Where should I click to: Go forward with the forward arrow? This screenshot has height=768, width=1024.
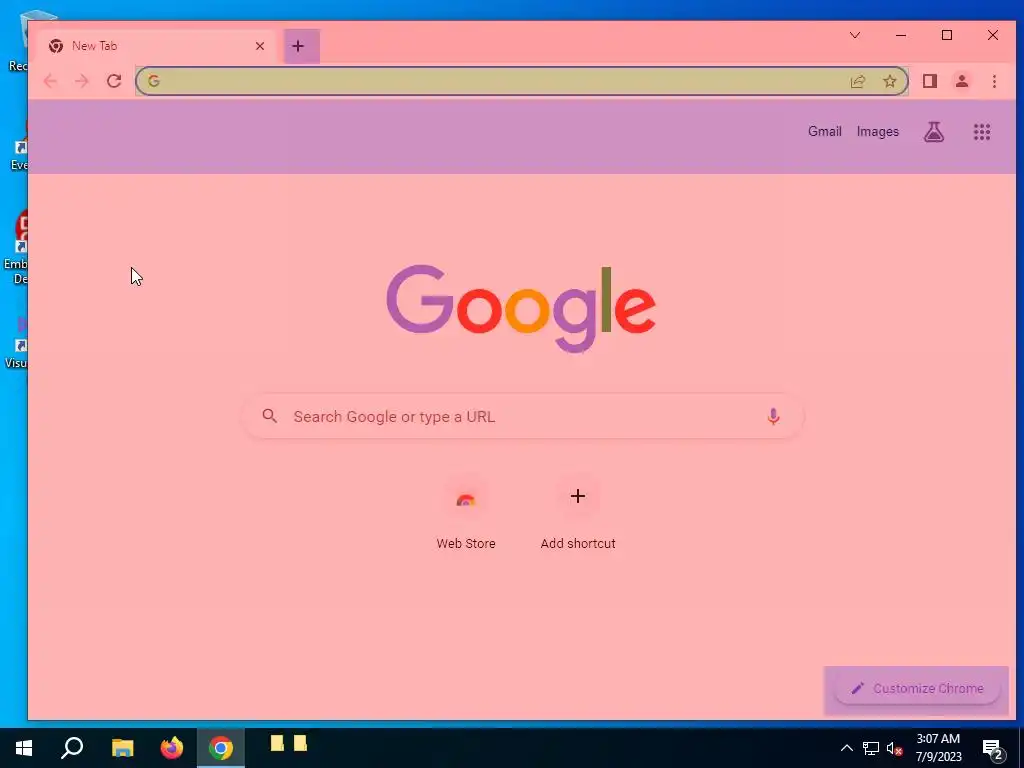[x=82, y=81]
